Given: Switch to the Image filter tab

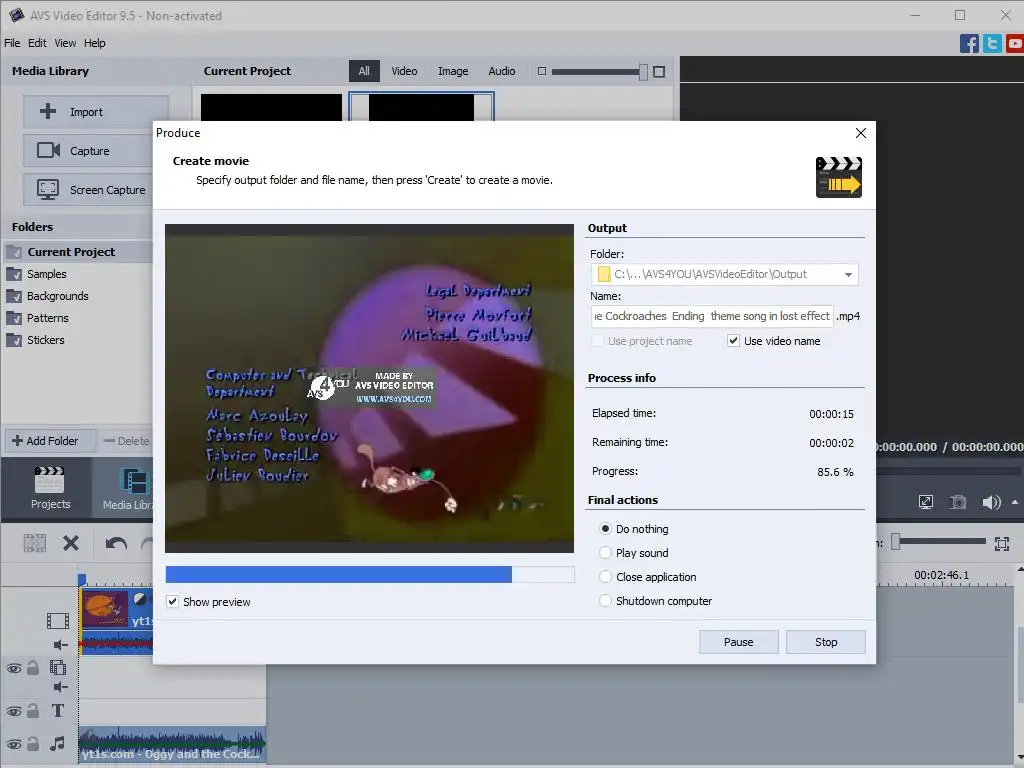Looking at the screenshot, I should click(x=453, y=71).
